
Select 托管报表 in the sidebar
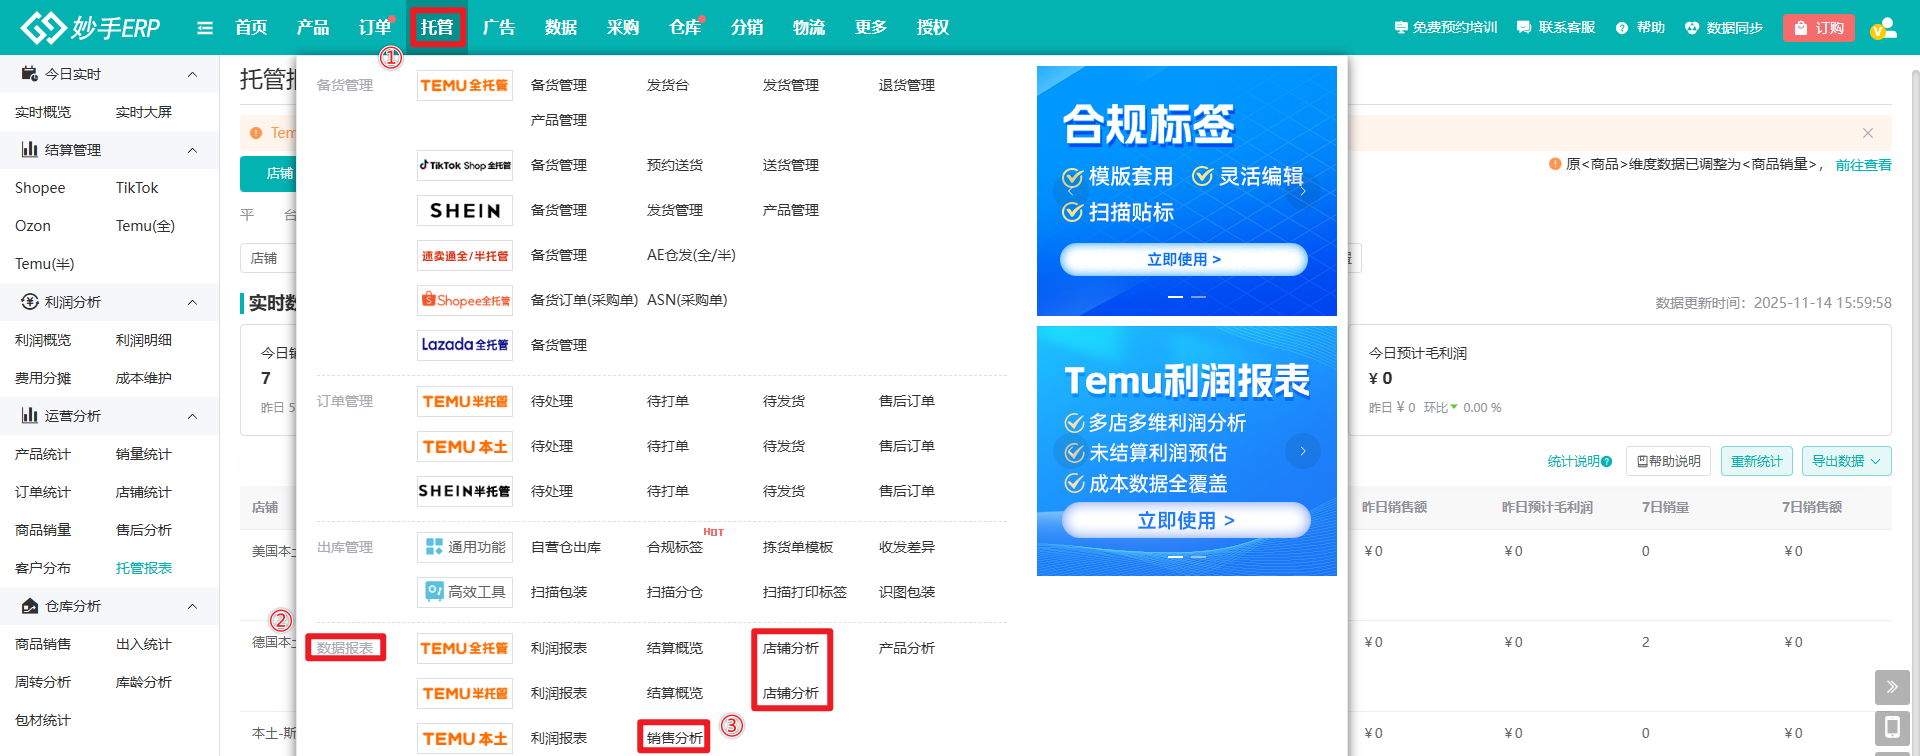point(144,568)
